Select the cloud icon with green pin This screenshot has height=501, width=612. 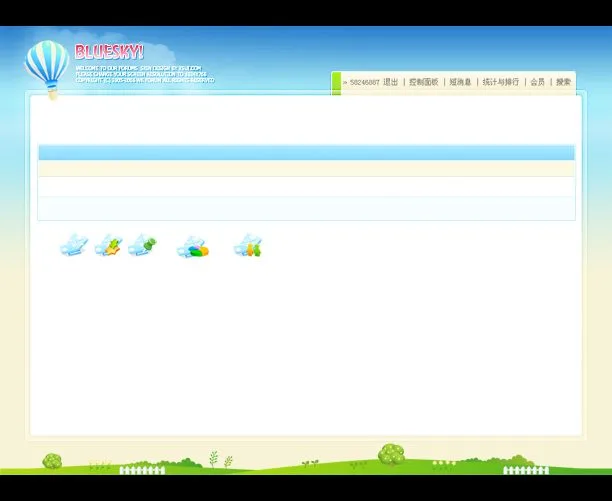[142, 245]
